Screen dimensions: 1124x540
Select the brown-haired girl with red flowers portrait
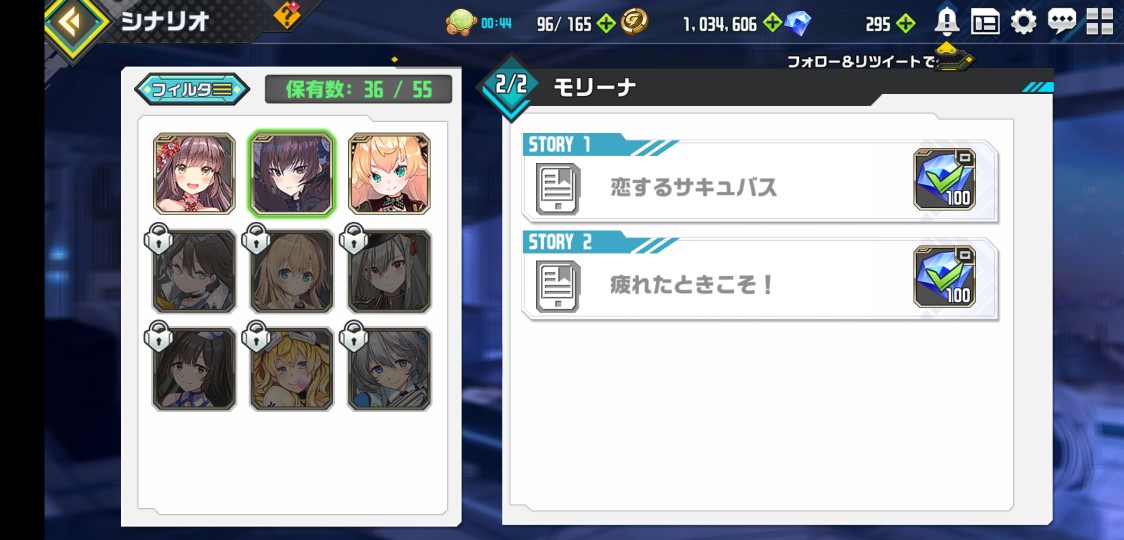click(x=194, y=174)
